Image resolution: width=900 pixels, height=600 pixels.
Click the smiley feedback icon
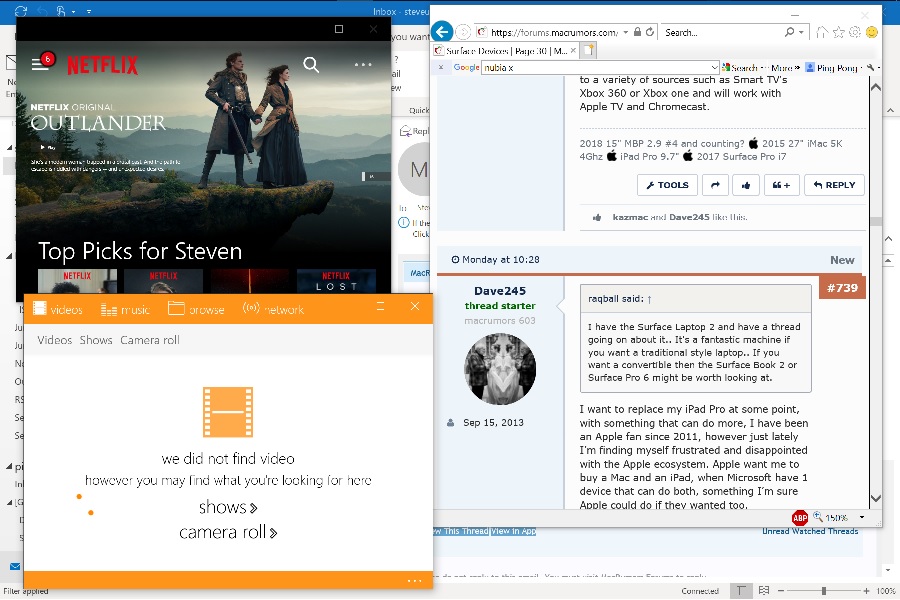pyautogui.click(x=871, y=32)
